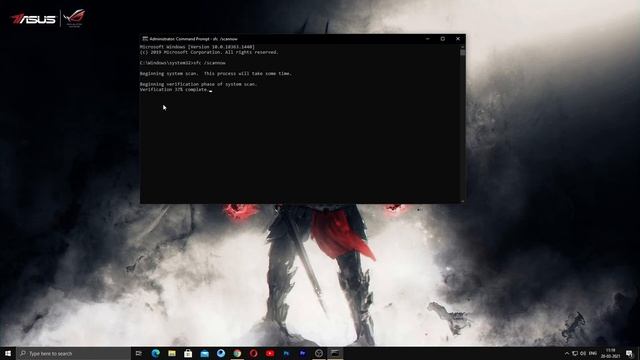The height and width of the screenshot is (360, 640).
Task: Click the 'Microsoft Windows [Version' line
Action: point(197,47)
